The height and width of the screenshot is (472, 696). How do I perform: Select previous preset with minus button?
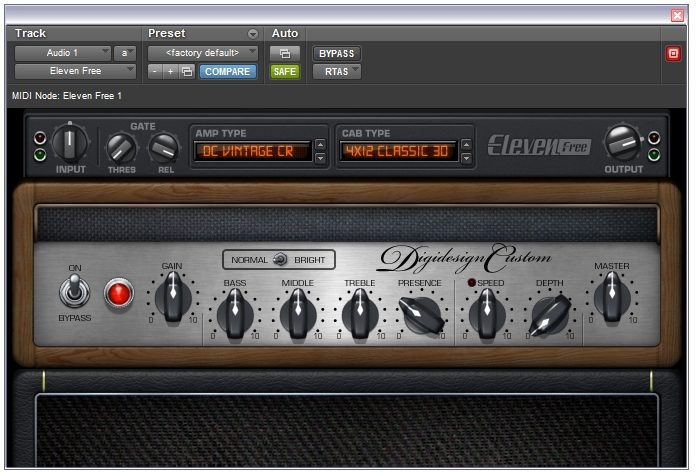tap(154, 71)
